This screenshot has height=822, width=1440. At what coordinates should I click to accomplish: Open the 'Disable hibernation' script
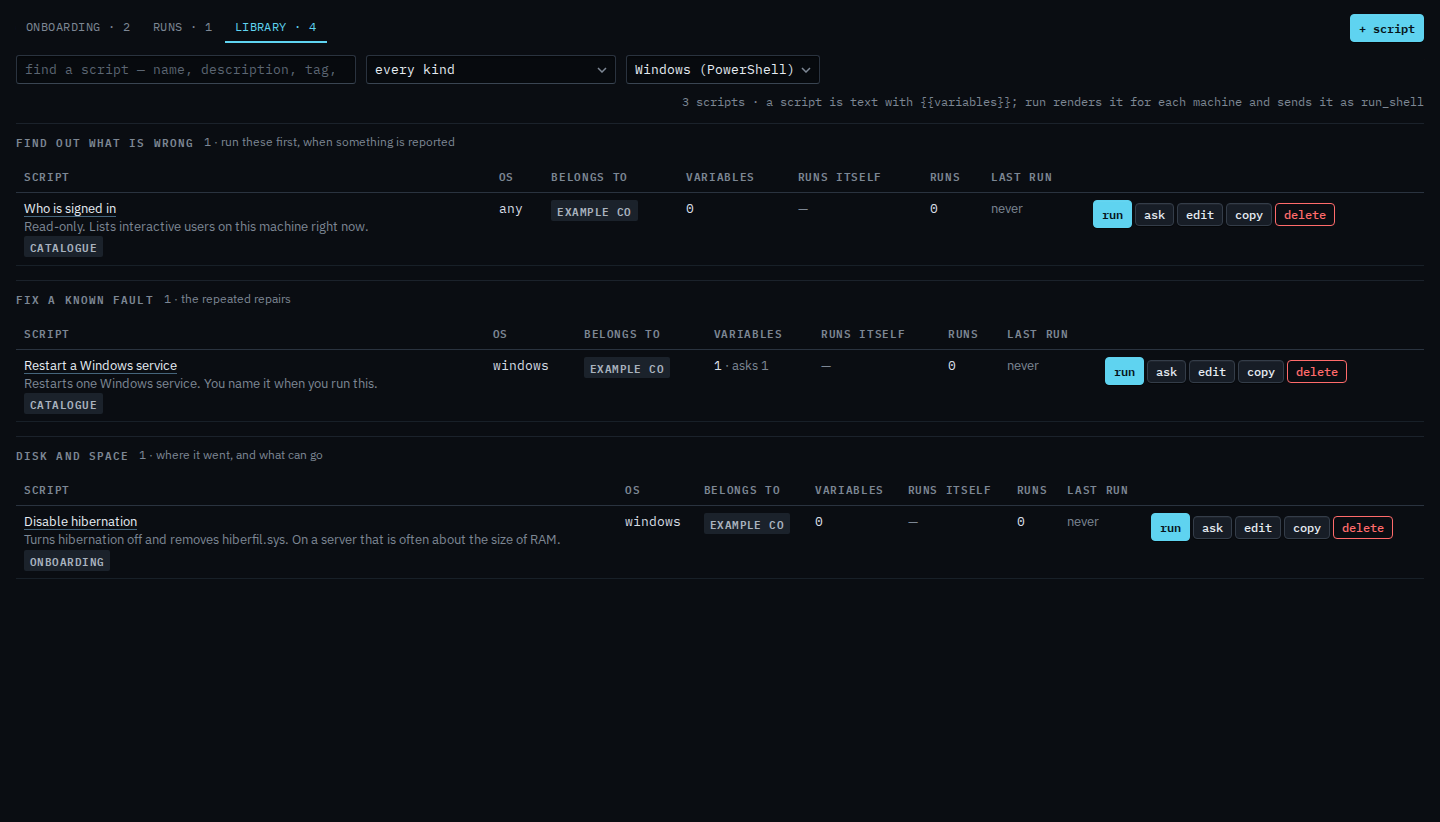click(80, 522)
